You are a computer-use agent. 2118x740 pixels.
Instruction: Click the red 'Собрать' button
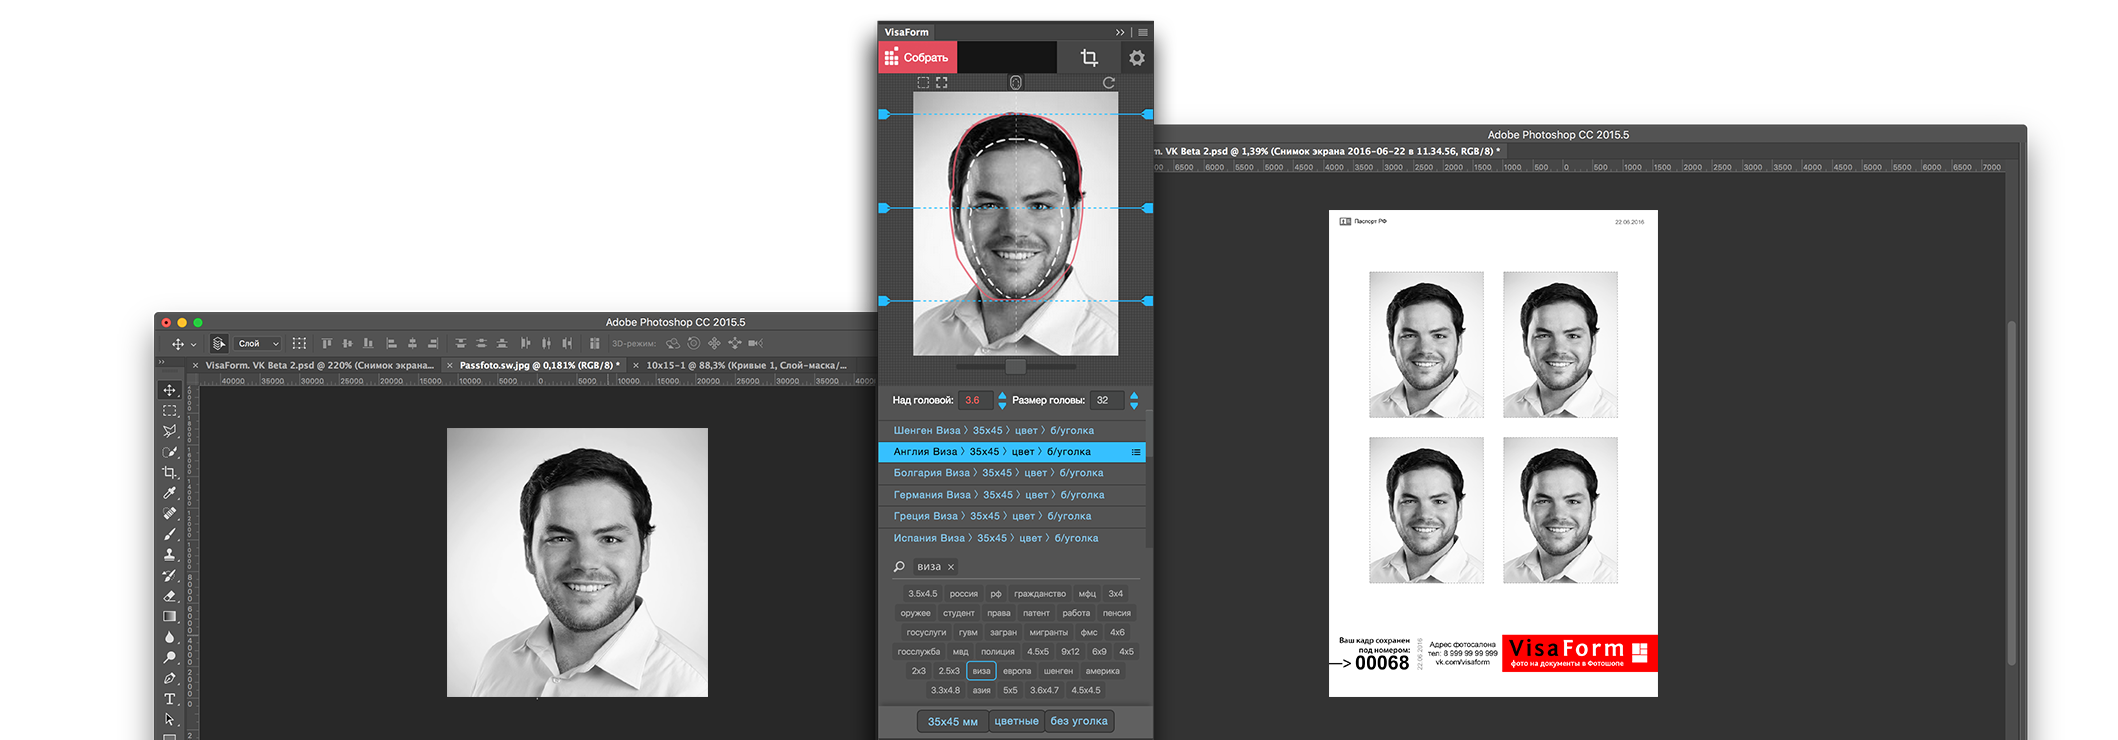tap(918, 57)
